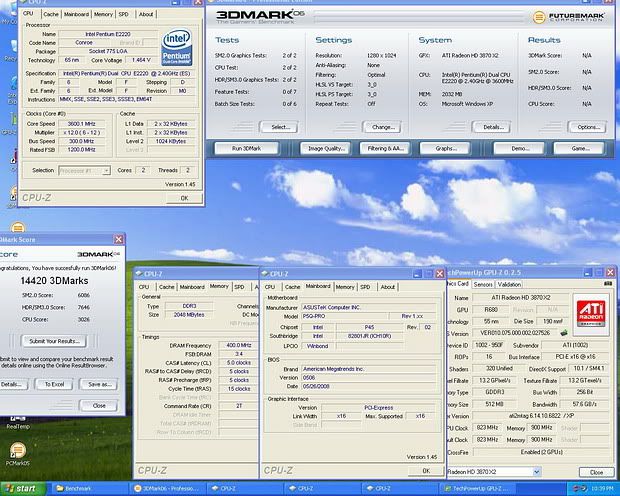
Task: Minimize the CPU-Z Mainboard window
Action: click(x=417, y=274)
